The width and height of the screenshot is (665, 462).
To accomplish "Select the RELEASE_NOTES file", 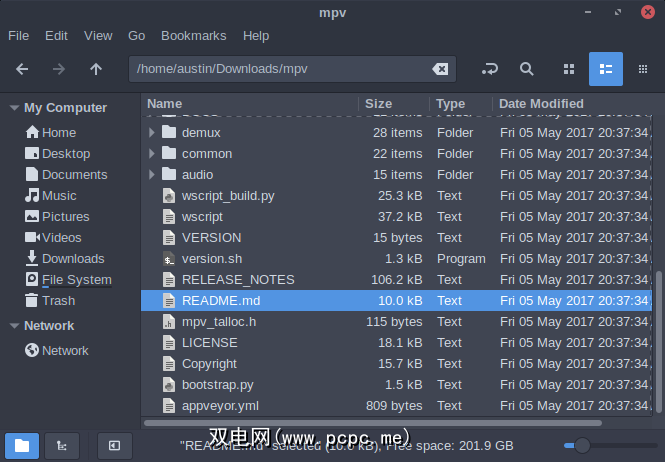I will tap(397, 280).
